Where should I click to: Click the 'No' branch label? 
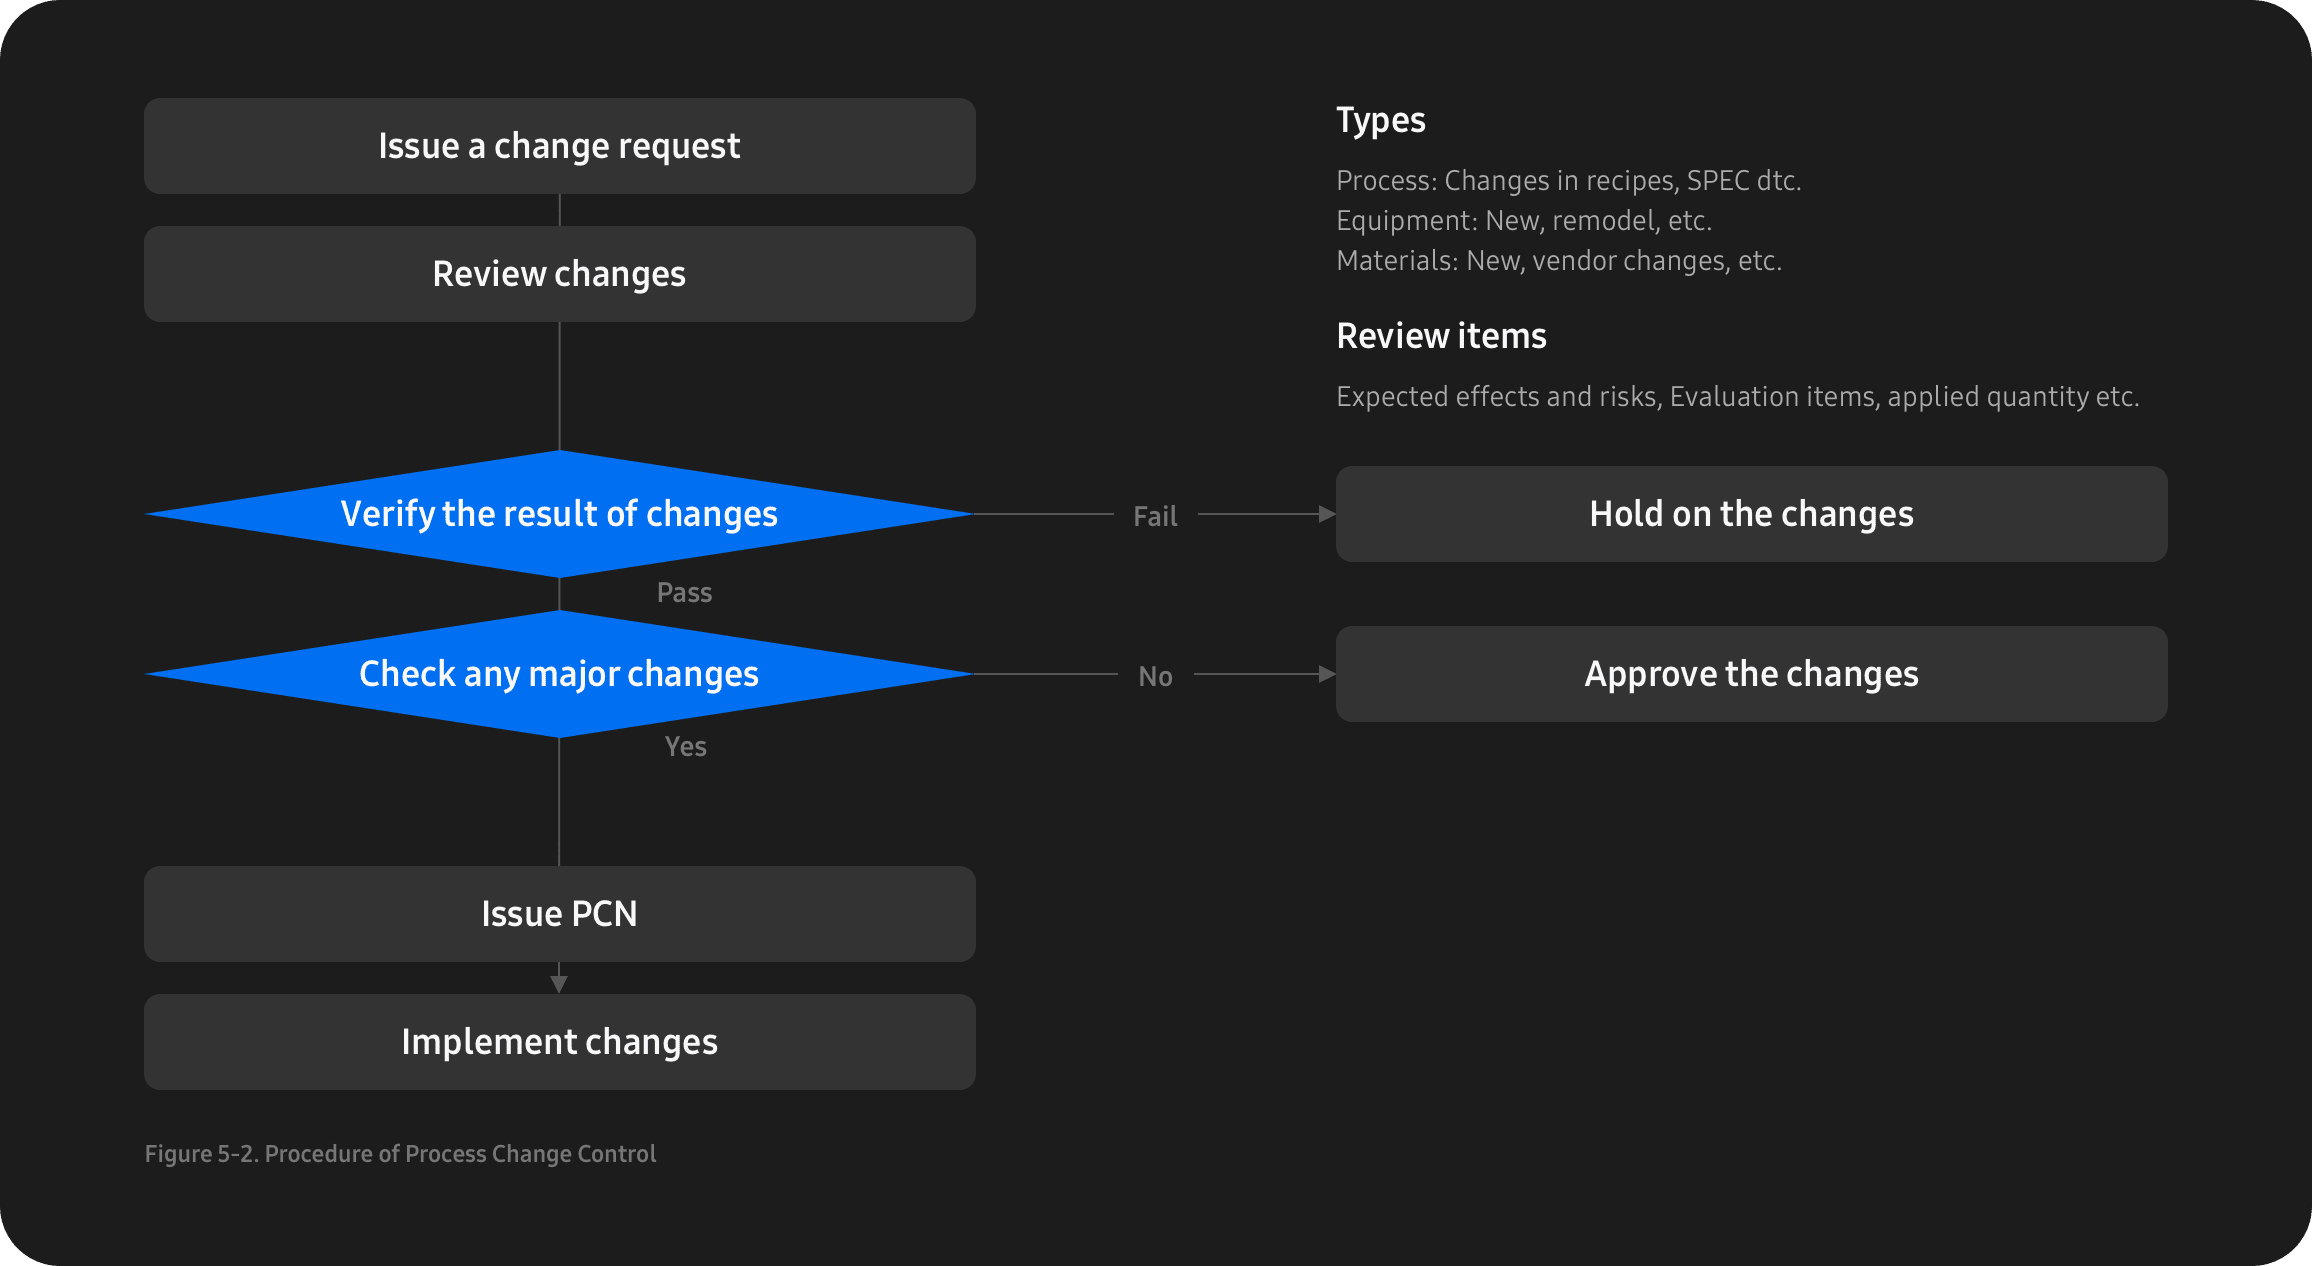click(1155, 677)
